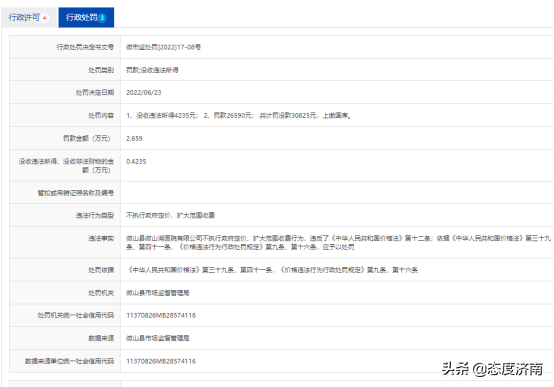This screenshot has height=387, width=554.
Task: Click the 数据来源 label
Action: (101, 338)
